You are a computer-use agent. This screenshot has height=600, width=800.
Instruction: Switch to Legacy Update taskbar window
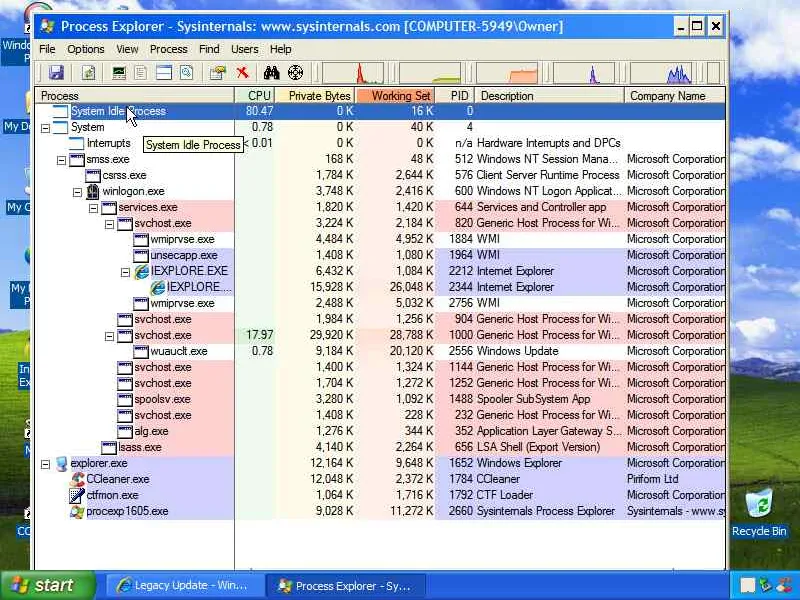[x=184, y=586]
